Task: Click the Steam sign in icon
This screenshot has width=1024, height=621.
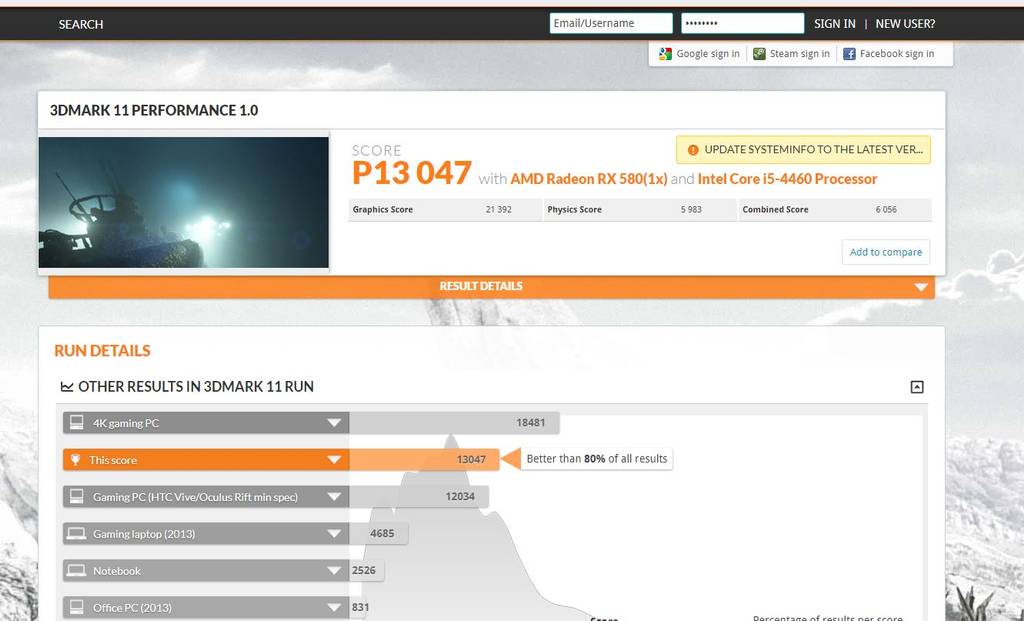Action: 759,54
